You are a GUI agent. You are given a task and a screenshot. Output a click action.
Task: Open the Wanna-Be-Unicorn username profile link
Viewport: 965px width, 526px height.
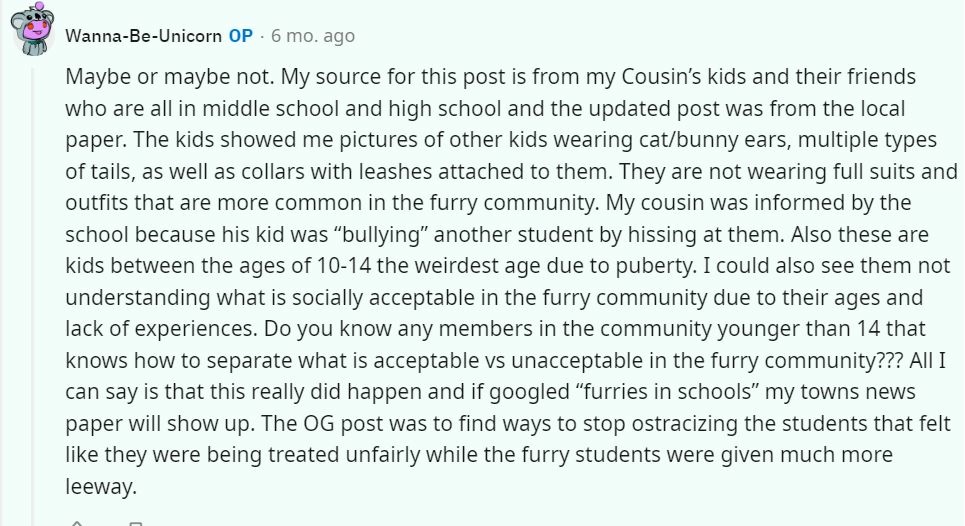pos(144,36)
